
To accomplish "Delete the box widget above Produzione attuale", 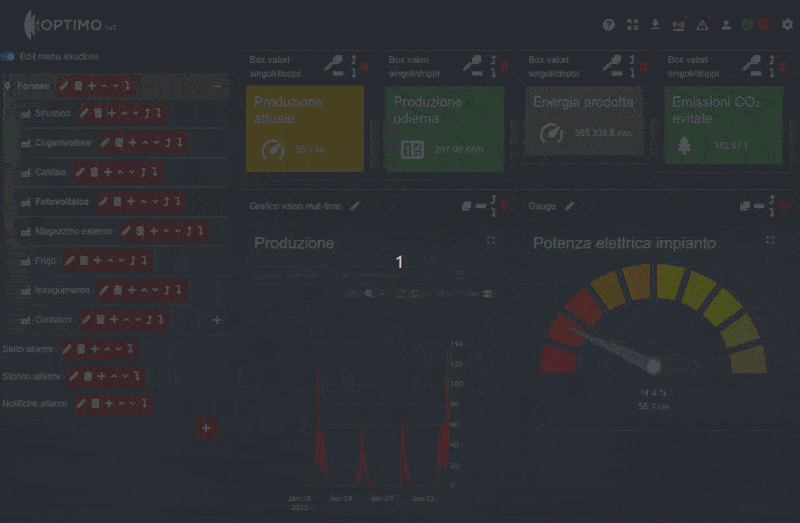I will [x=365, y=67].
